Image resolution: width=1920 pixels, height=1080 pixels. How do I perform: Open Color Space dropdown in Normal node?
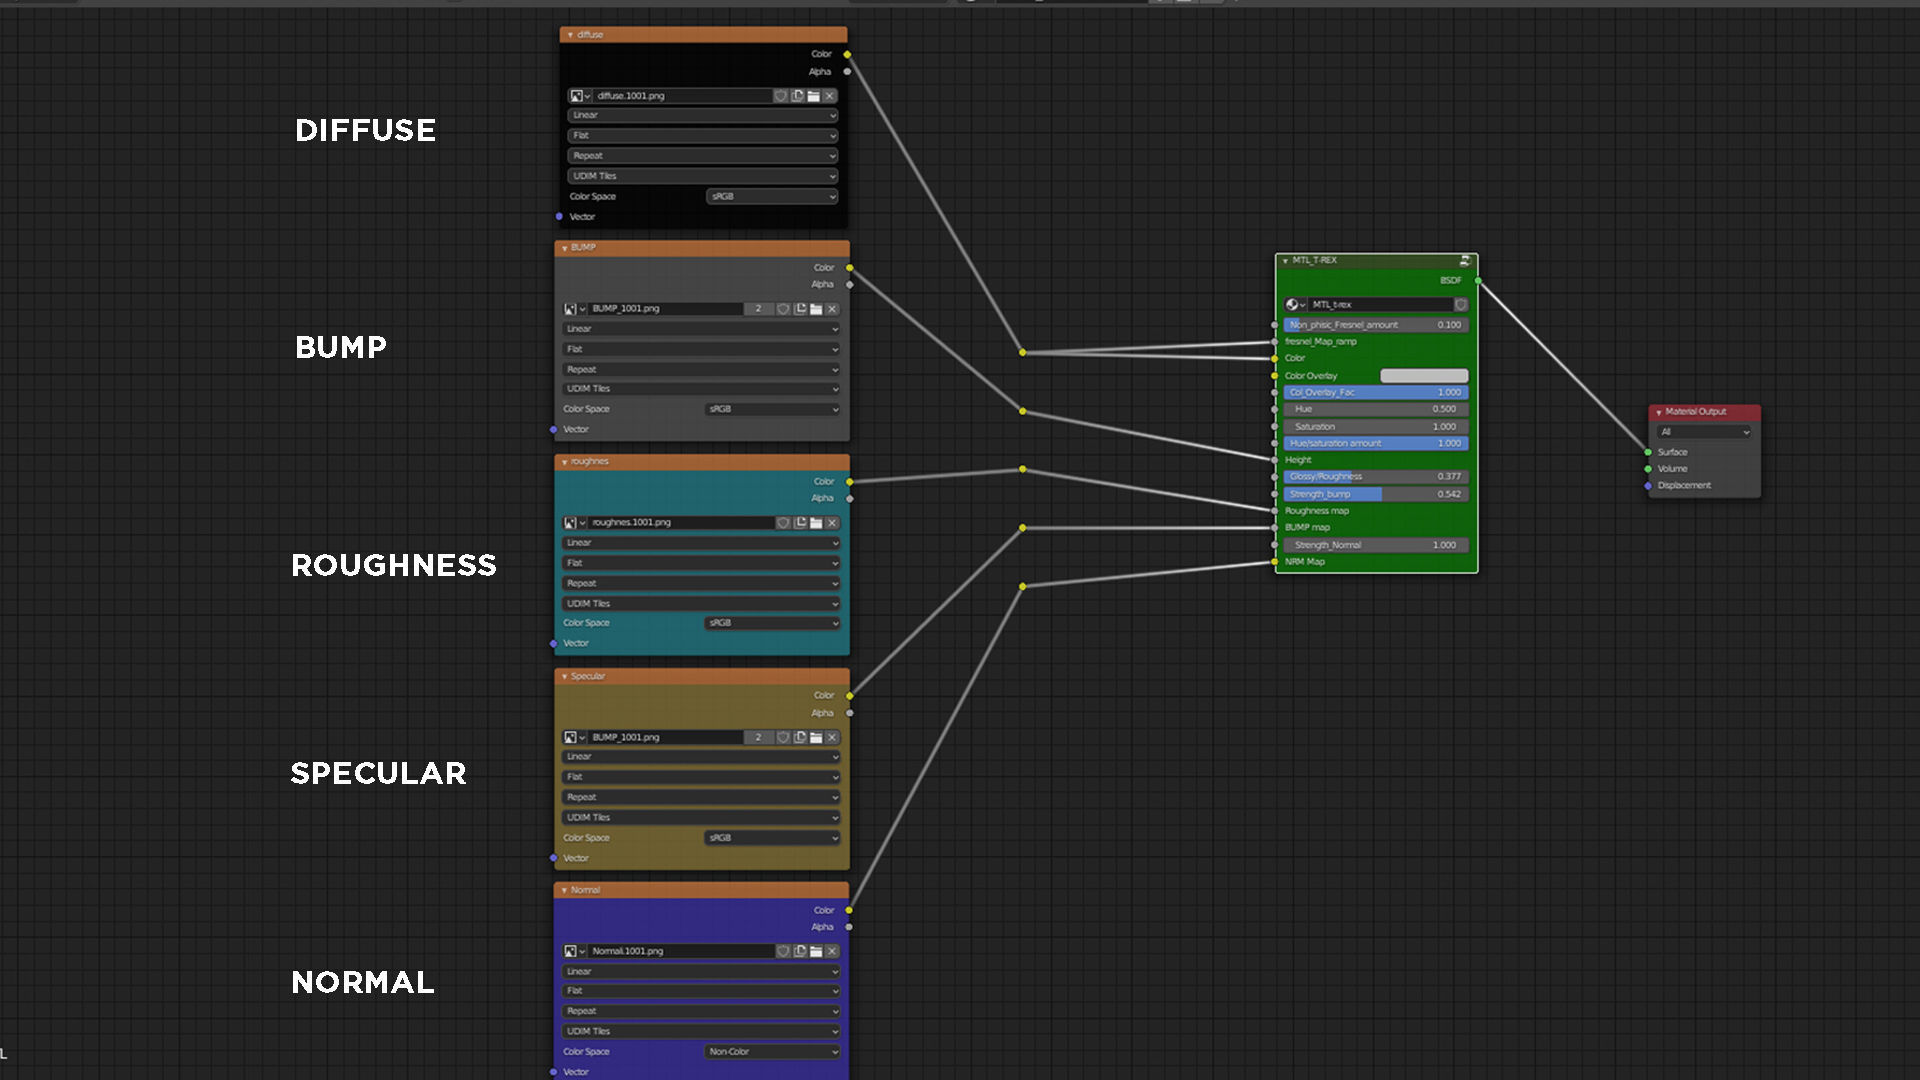point(772,1052)
